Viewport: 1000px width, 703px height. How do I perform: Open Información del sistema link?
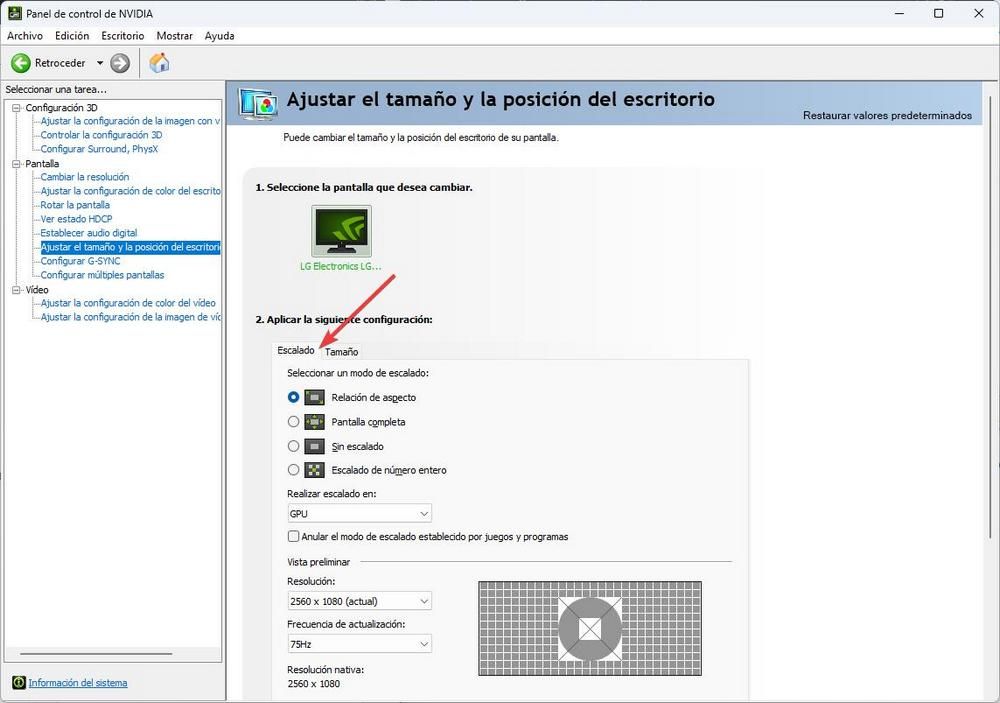click(x=78, y=683)
